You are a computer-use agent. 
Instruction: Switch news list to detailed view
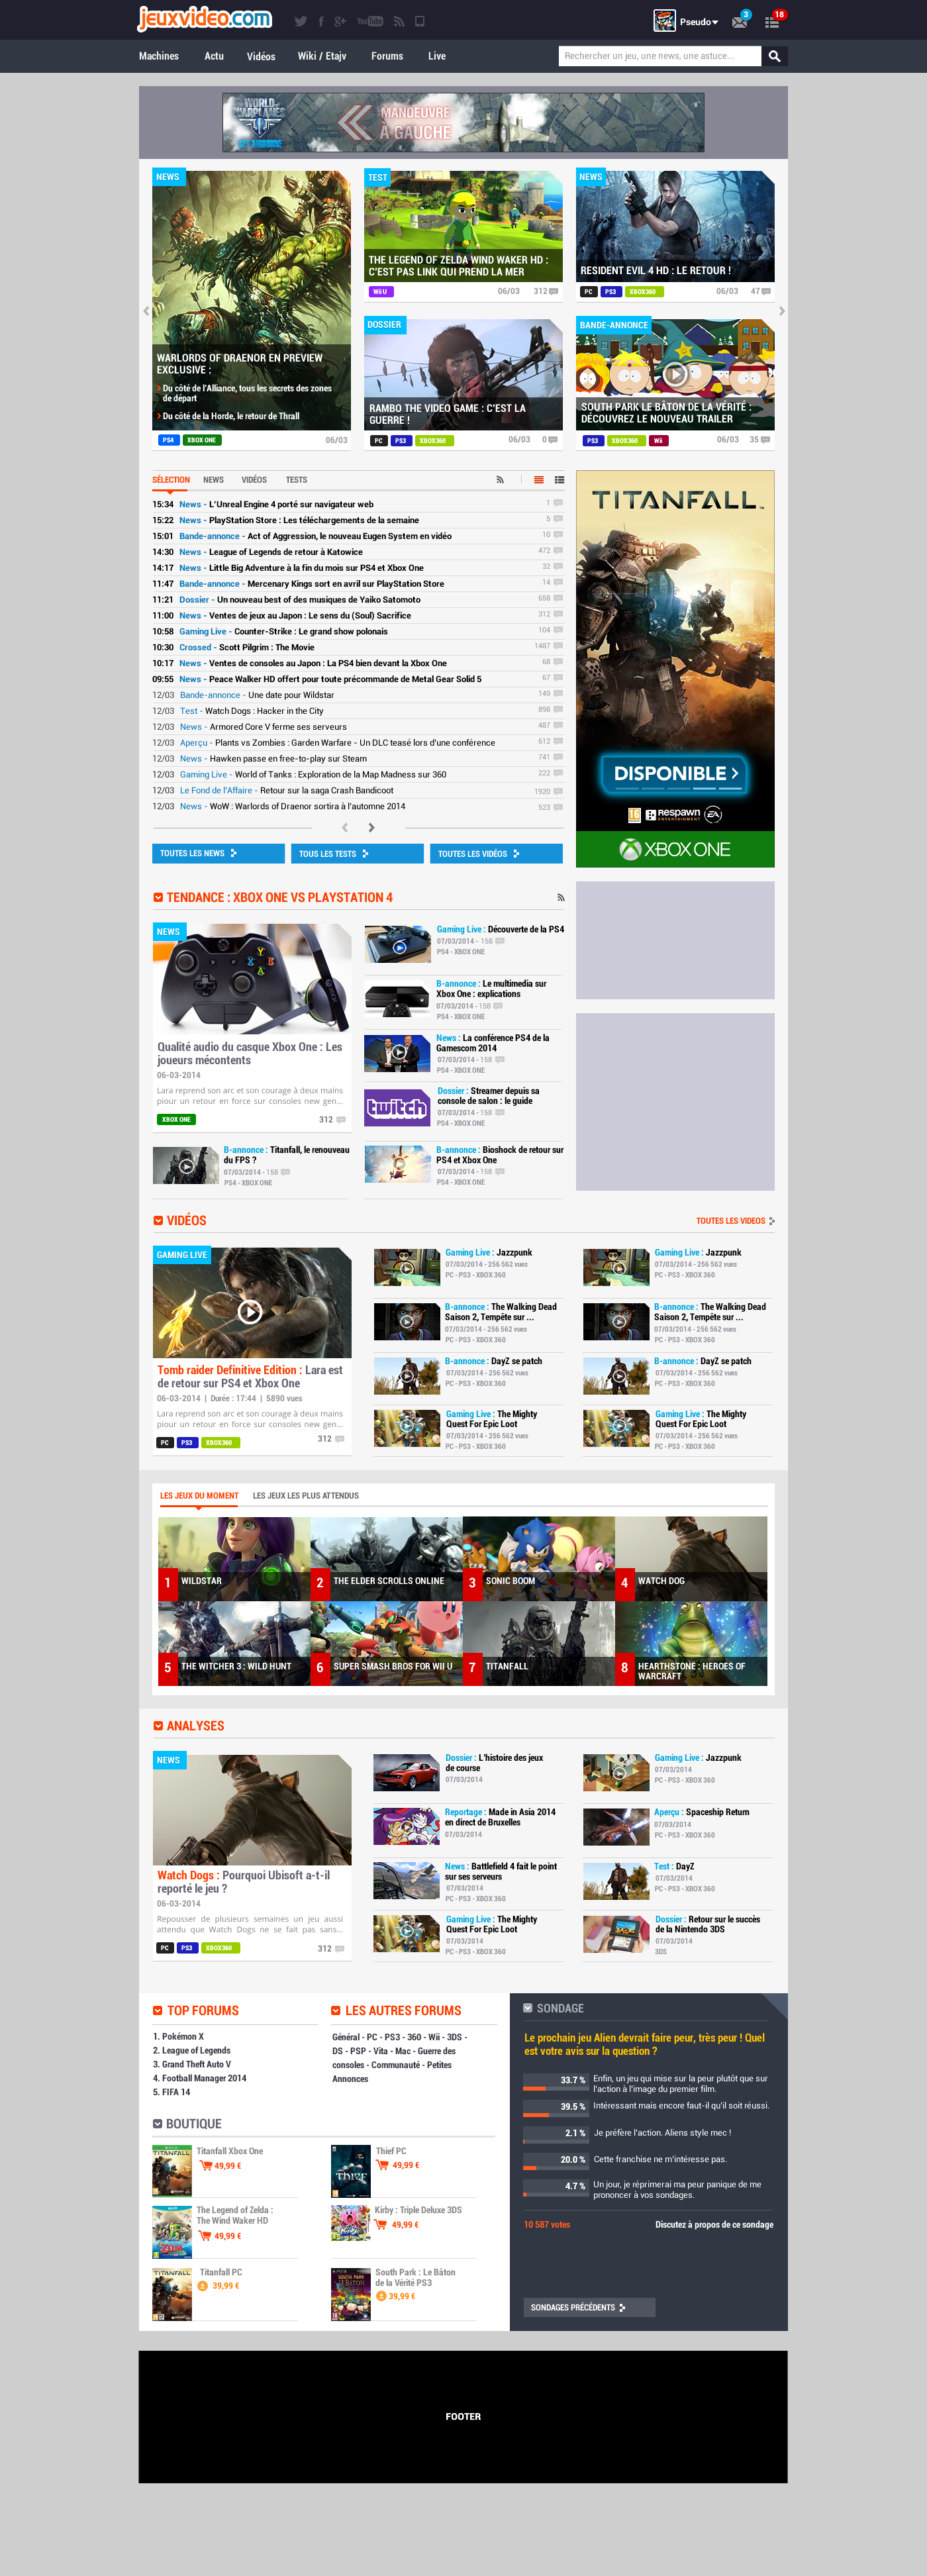pyautogui.click(x=559, y=480)
